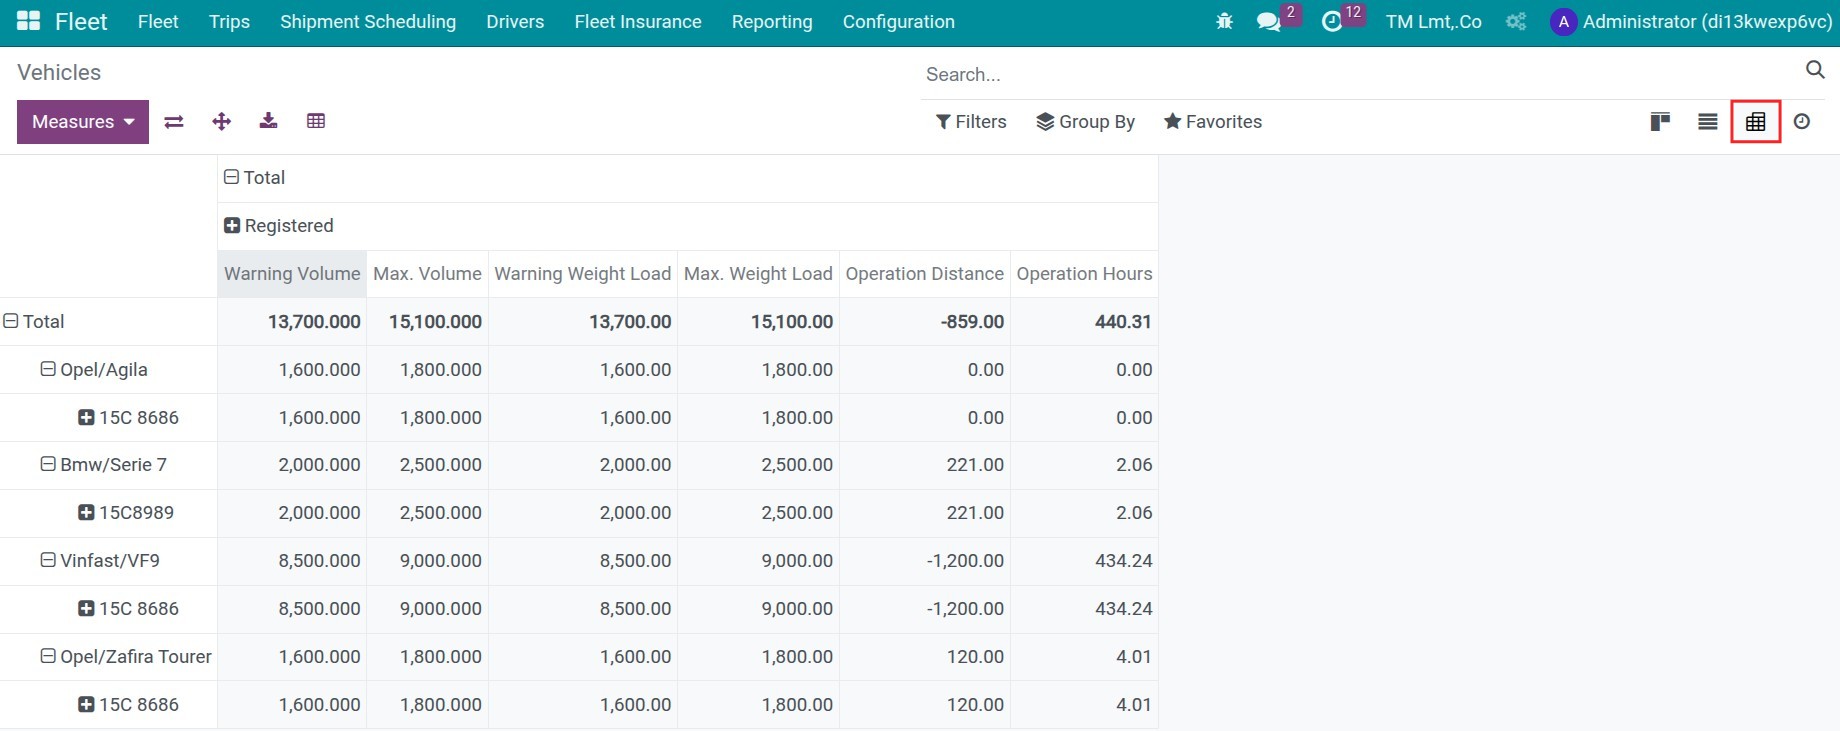Open the Trips menu
The width and height of the screenshot is (1840, 731).
(230, 22)
